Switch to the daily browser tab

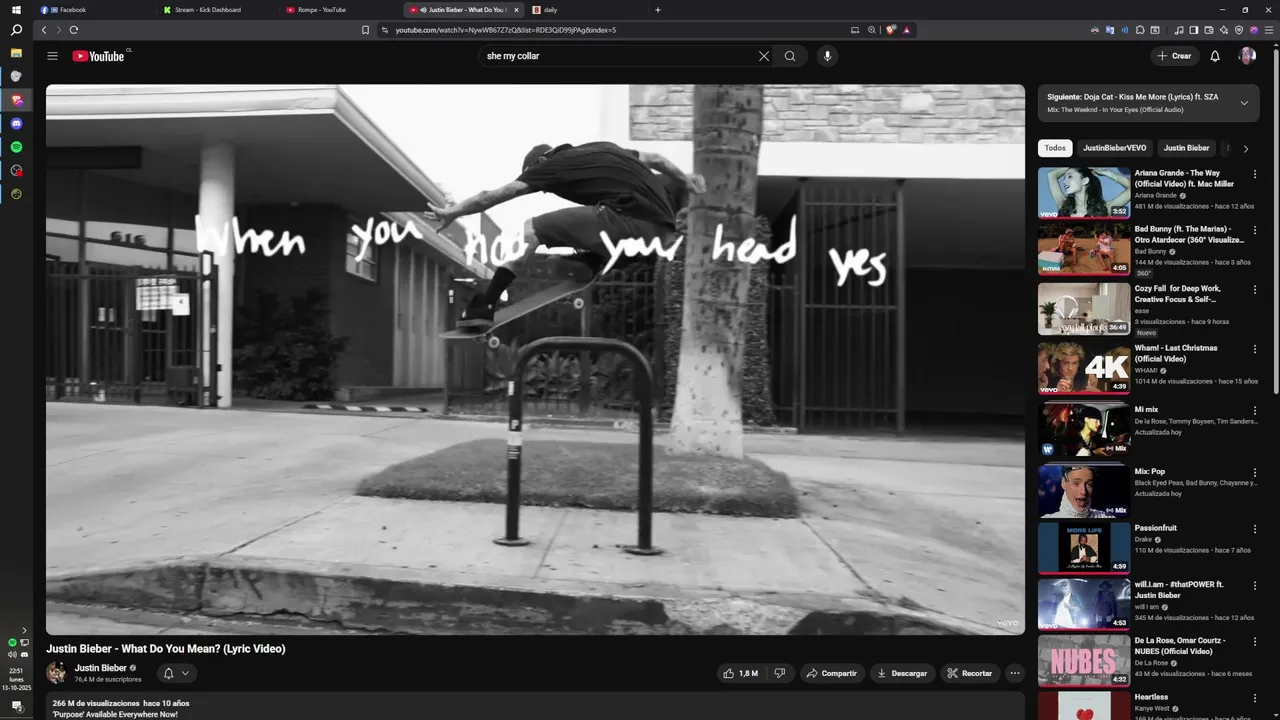point(587,10)
